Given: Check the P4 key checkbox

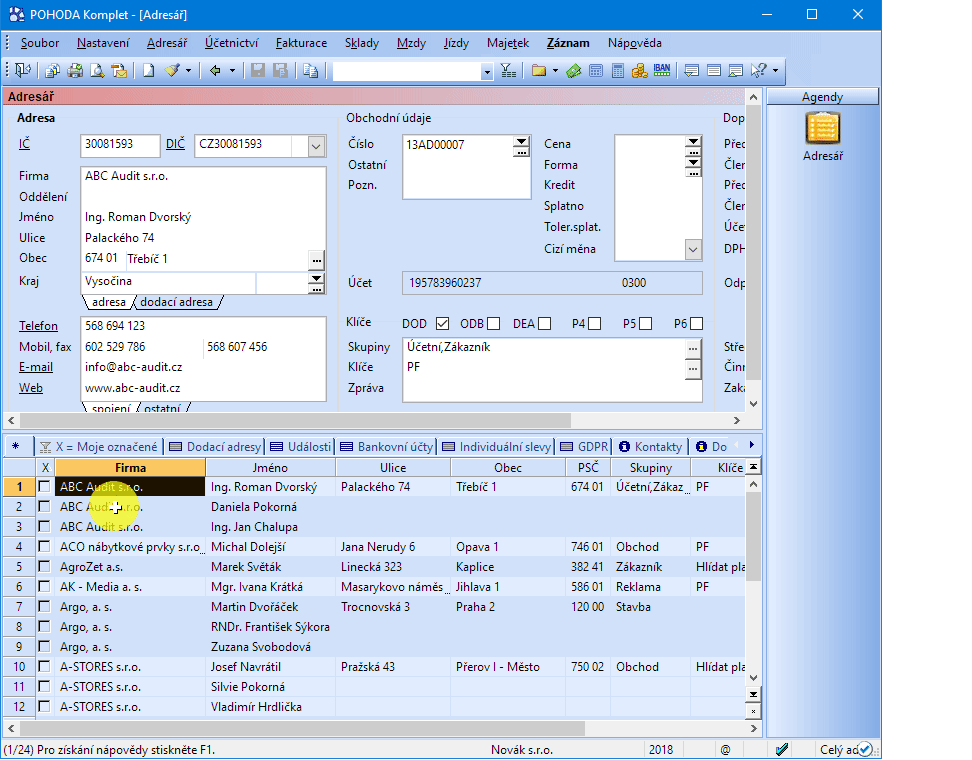Looking at the screenshot, I should (594, 324).
